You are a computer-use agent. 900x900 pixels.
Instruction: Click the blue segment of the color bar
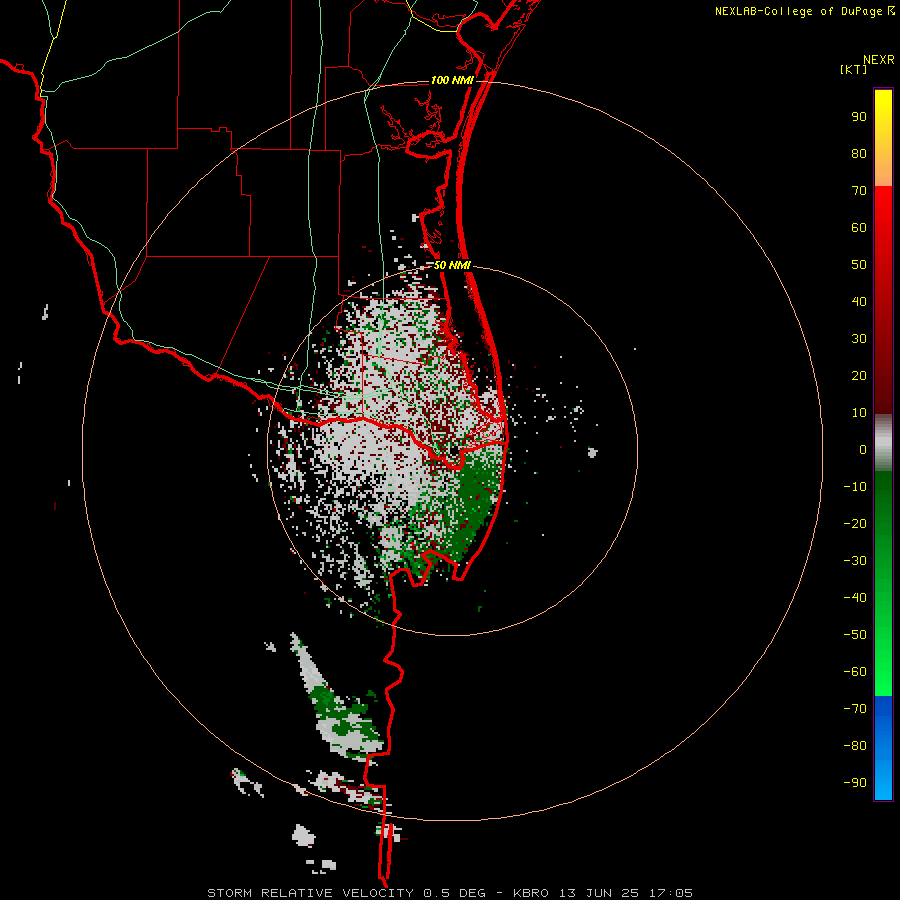pos(883,748)
